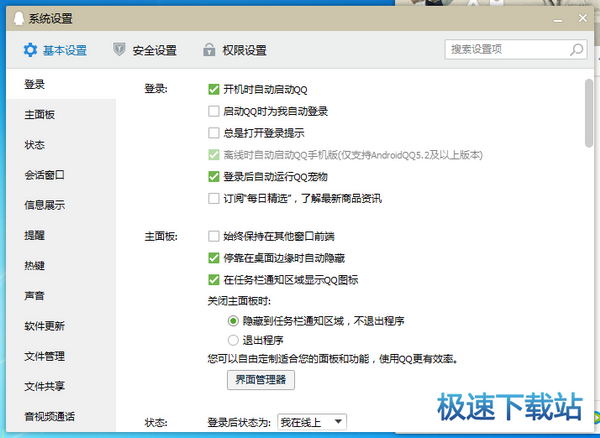Image resolution: width=600 pixels, height=438 pixels.
Task: Close the 系统设置 window
Action: click(582, 18)
